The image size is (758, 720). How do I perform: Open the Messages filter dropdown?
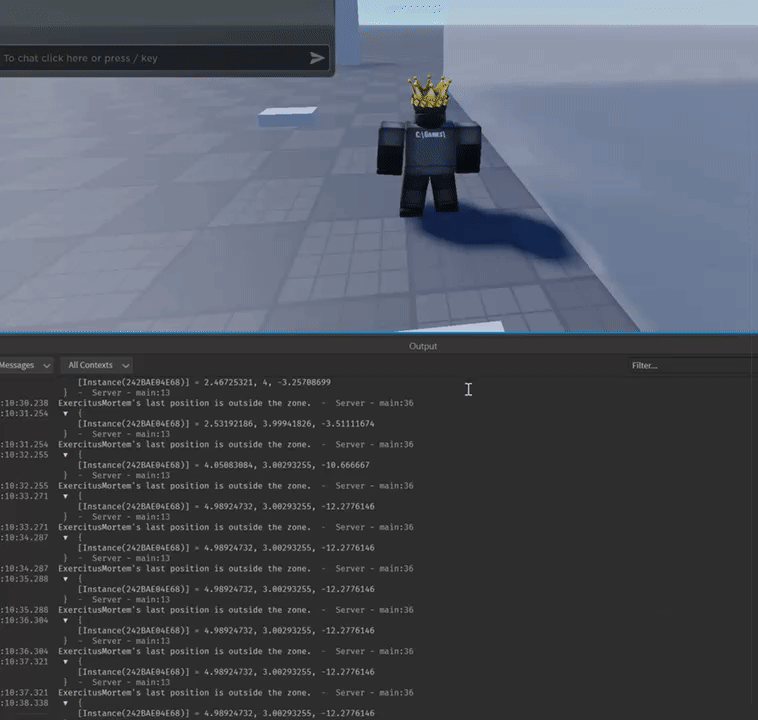(x=25, y=366)
